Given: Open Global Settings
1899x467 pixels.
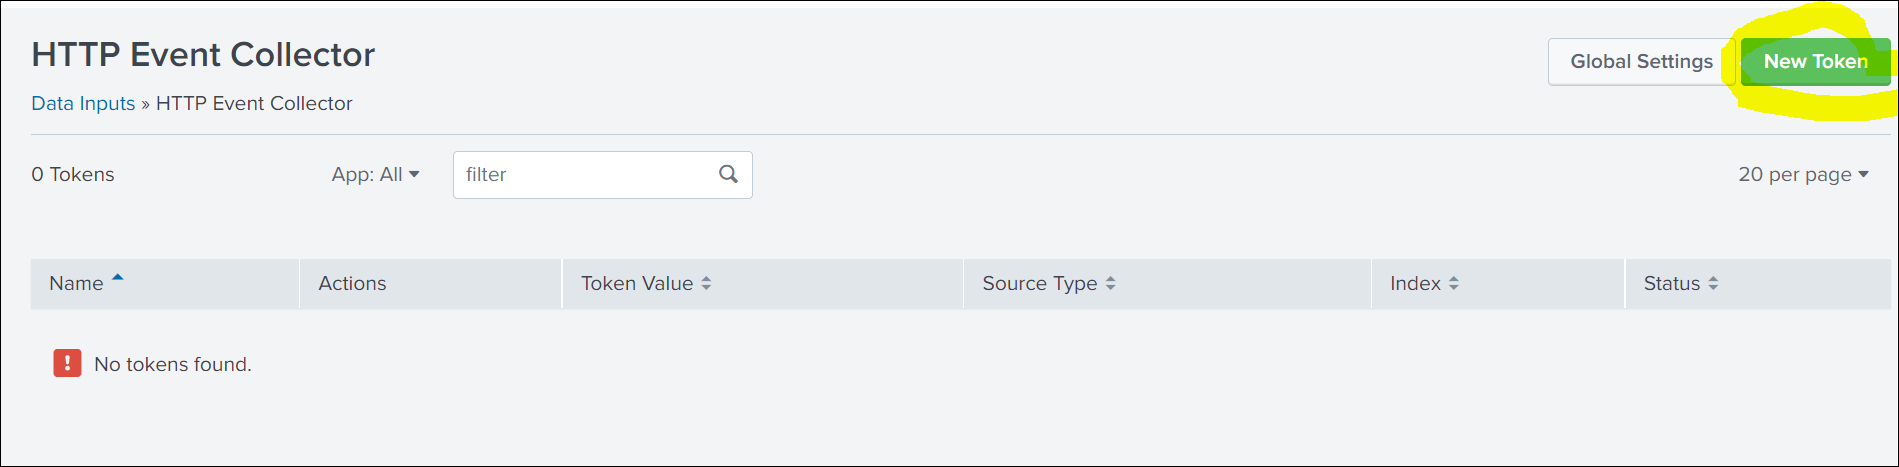Looking at the screenshot, I should pyautogui.click(x=1641, y=62).
